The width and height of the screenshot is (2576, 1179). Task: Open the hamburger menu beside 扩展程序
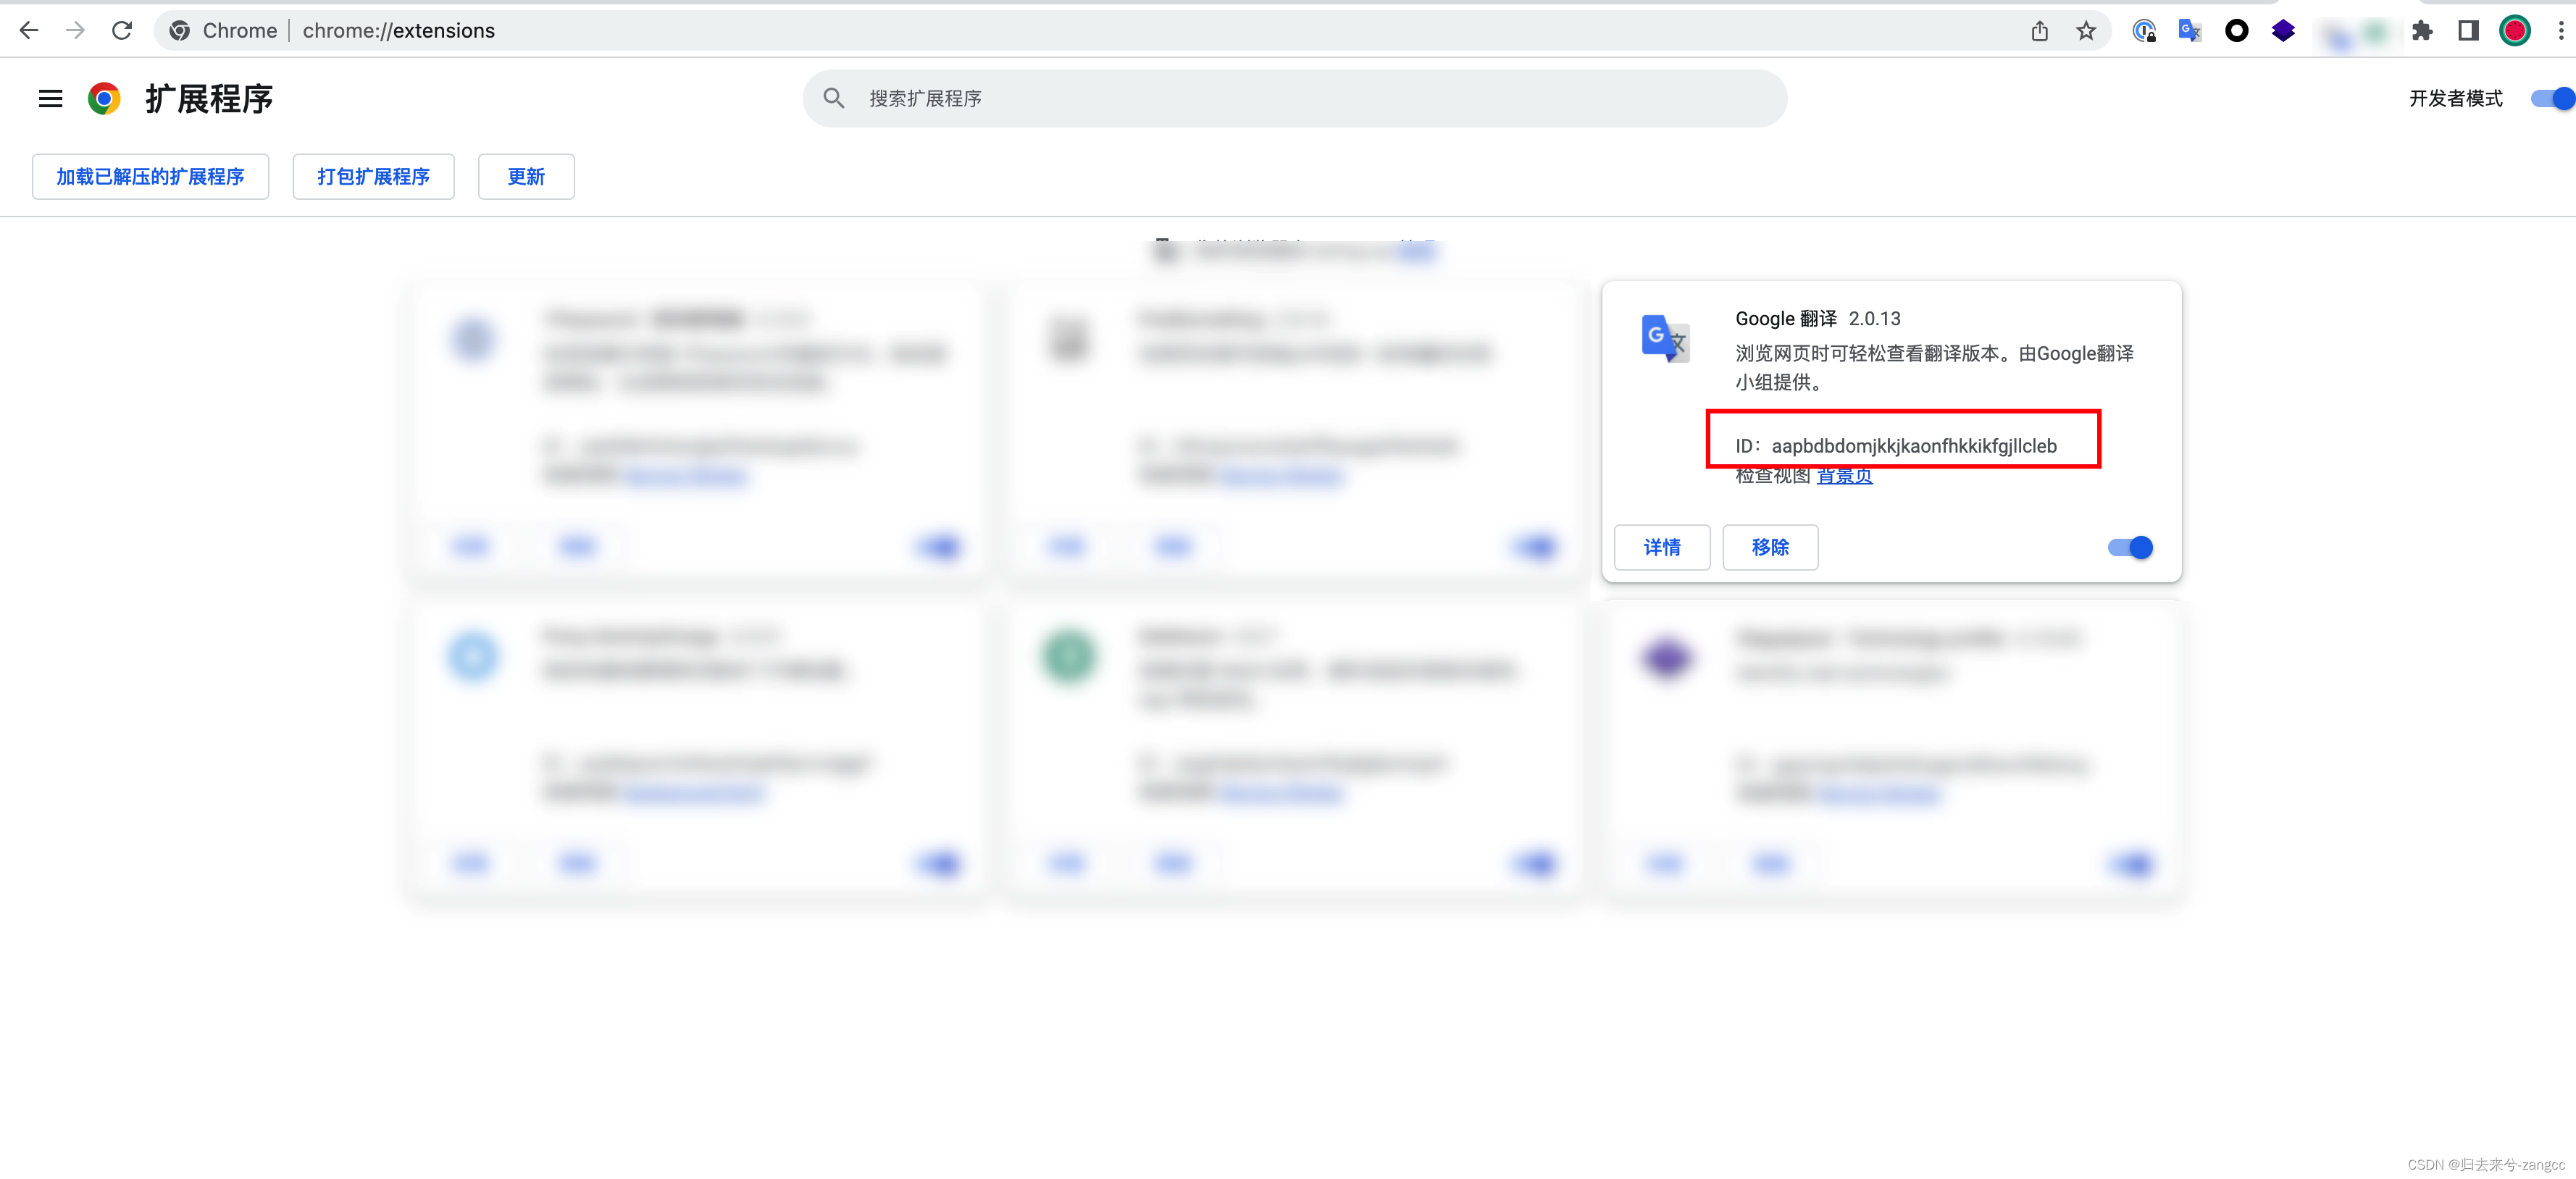[x=50, y=98]
